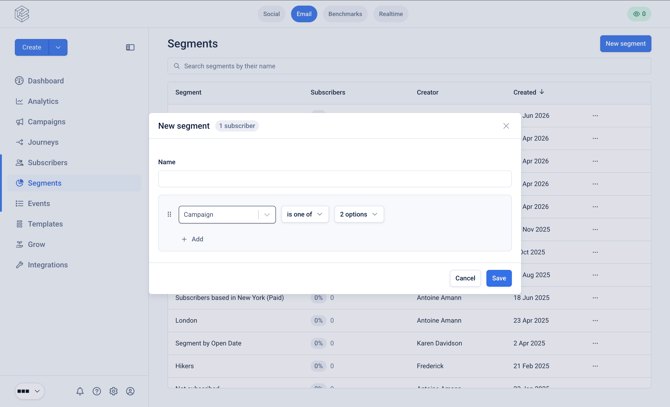Viewport: 670px width, 407px height.
Task: Click the Templates icon in sidebar
Action: pyautogui.click(x=19, y=224)
